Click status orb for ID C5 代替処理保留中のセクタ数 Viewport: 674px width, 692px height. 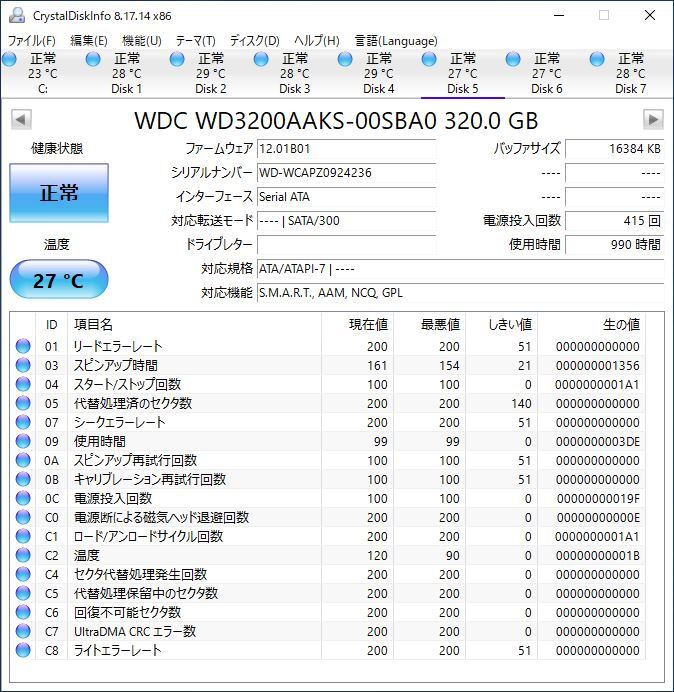tap(23, 593)
